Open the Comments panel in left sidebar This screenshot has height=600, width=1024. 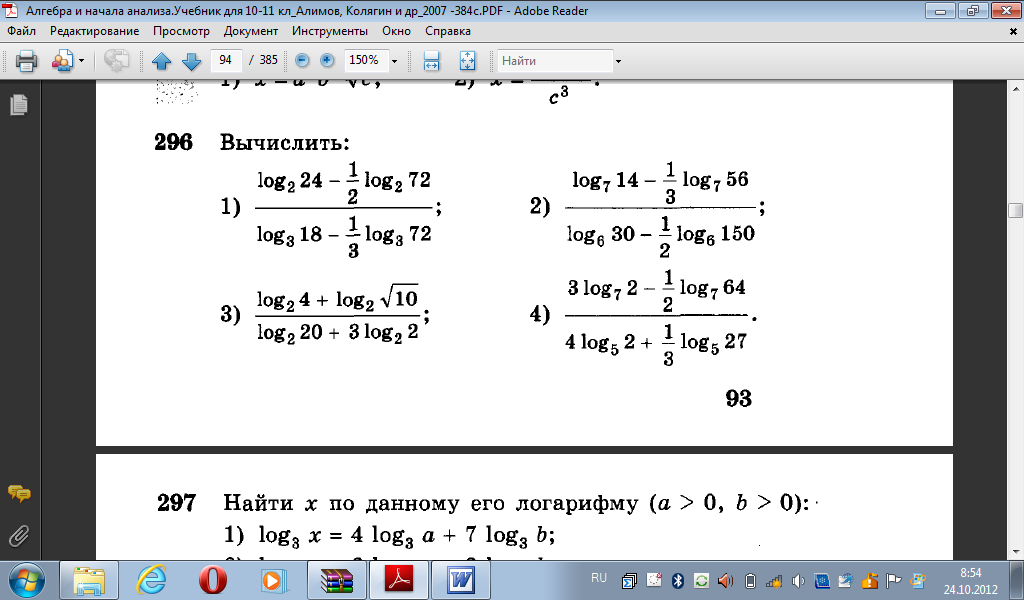[19, 494]
